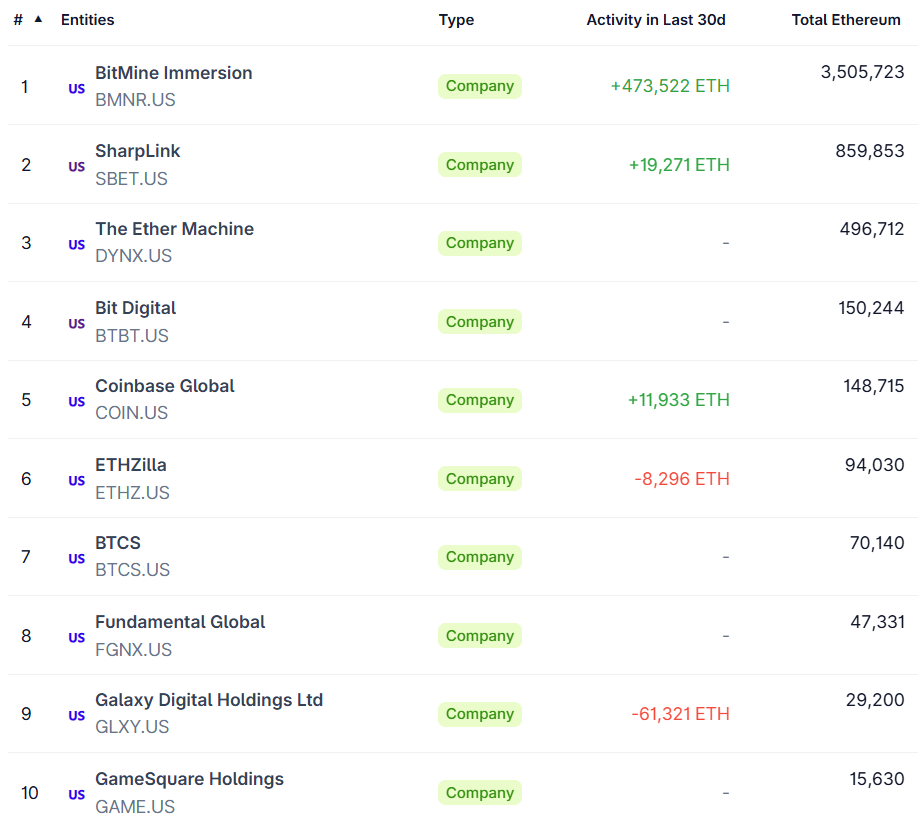Image resolution: width=918 pixels, height=818 pixels.
Task: Click the Type column header
Action: tap(456, 19)
